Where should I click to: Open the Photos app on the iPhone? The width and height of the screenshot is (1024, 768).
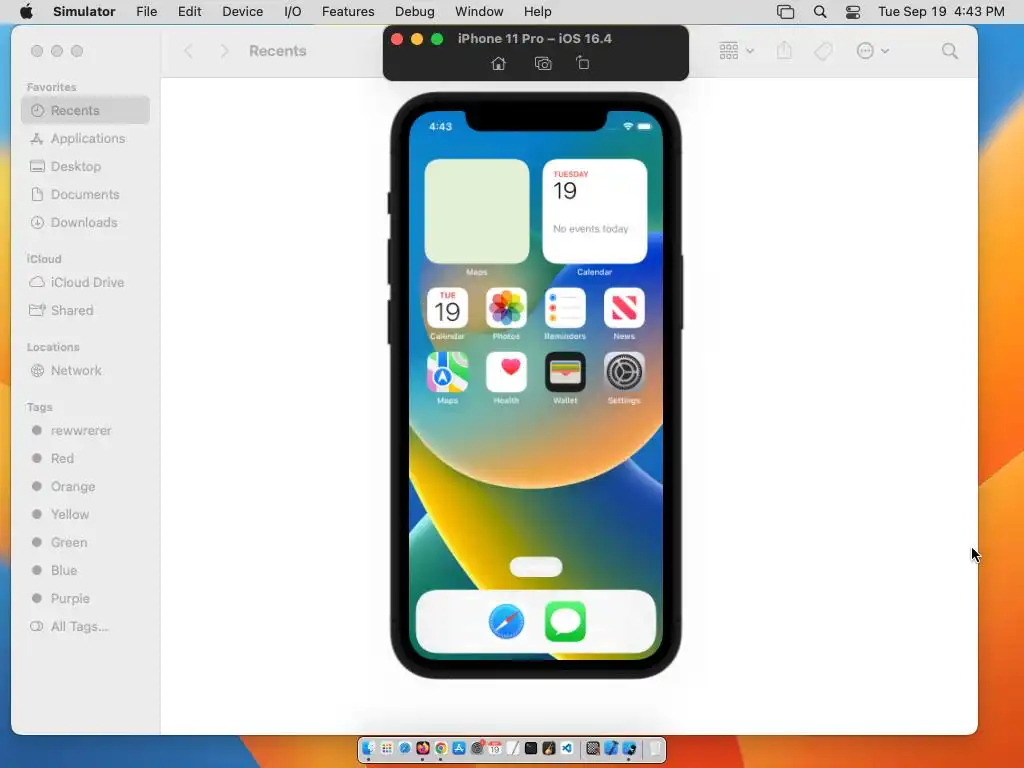[506, 308]
